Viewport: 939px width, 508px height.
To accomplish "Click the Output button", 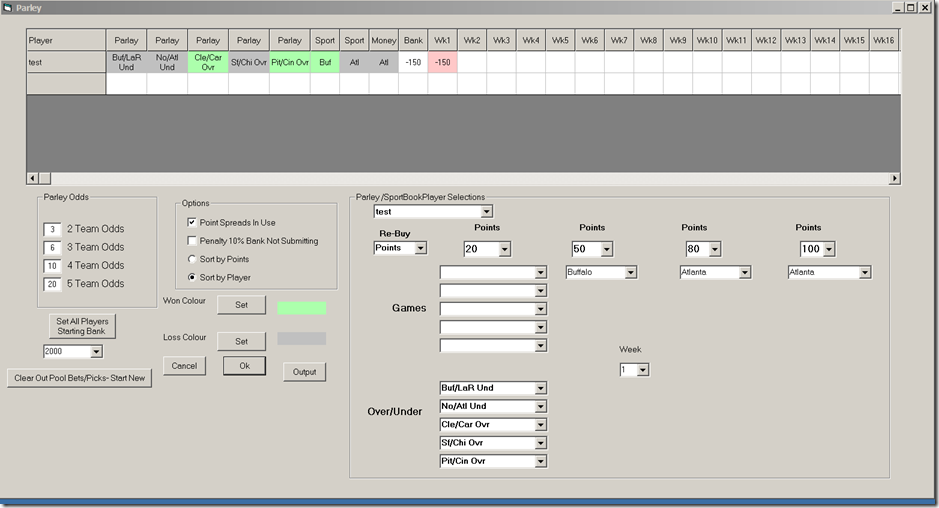I will pyautogui.click(x=304, y=372).
